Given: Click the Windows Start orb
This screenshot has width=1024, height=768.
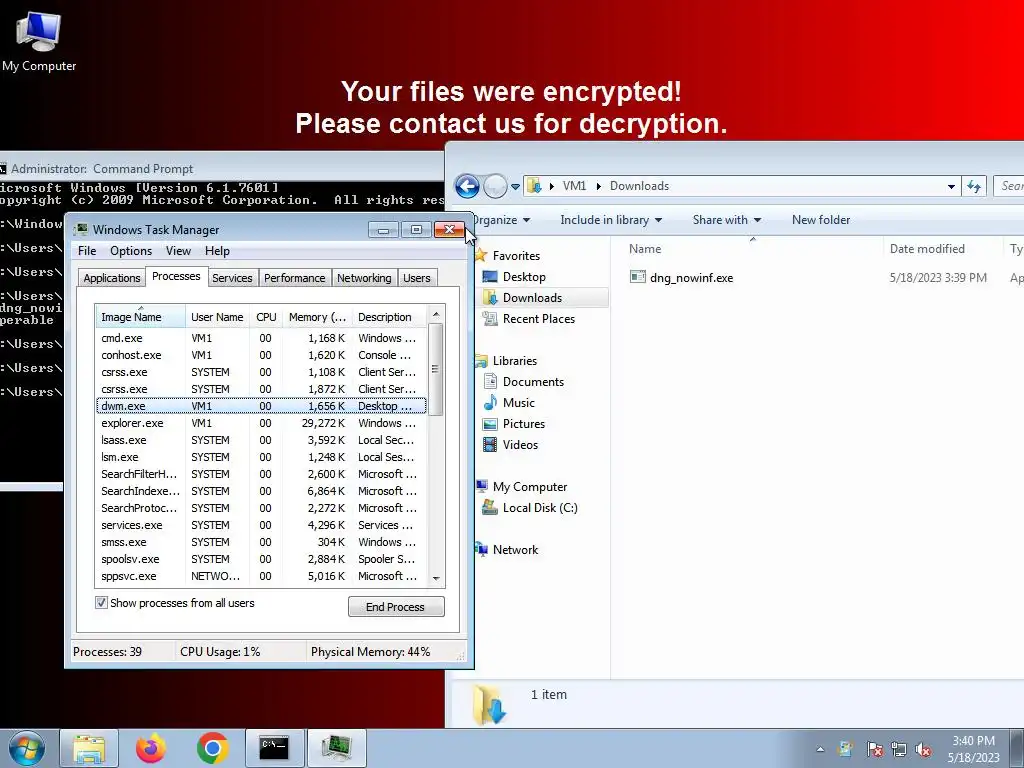Looking at the screenshot, I should pyautogui.click(x=26, y=749).
